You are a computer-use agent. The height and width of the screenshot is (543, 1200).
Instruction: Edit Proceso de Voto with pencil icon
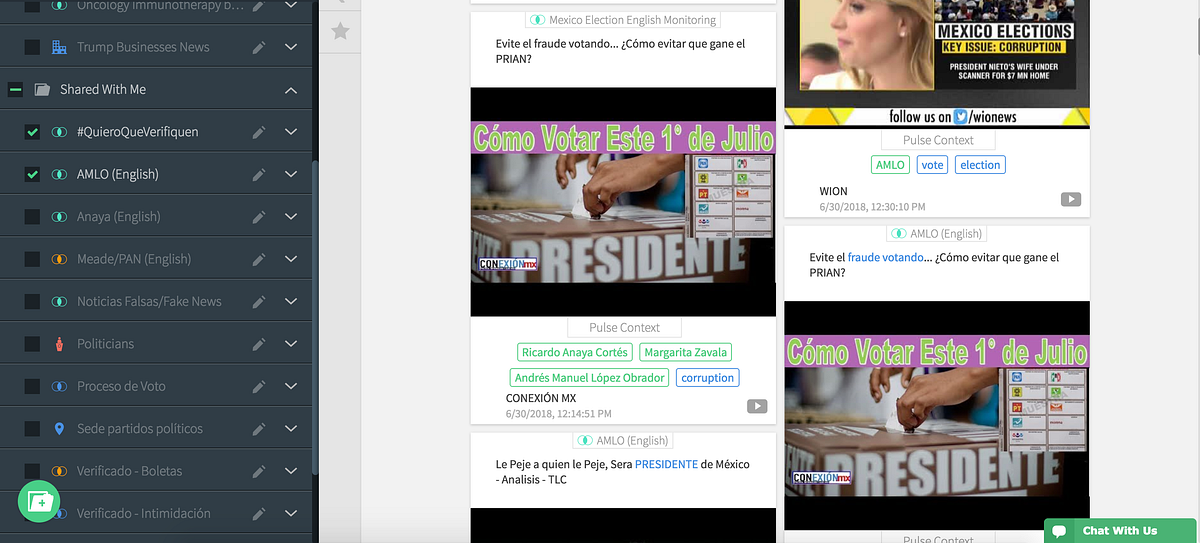[258, 386]
